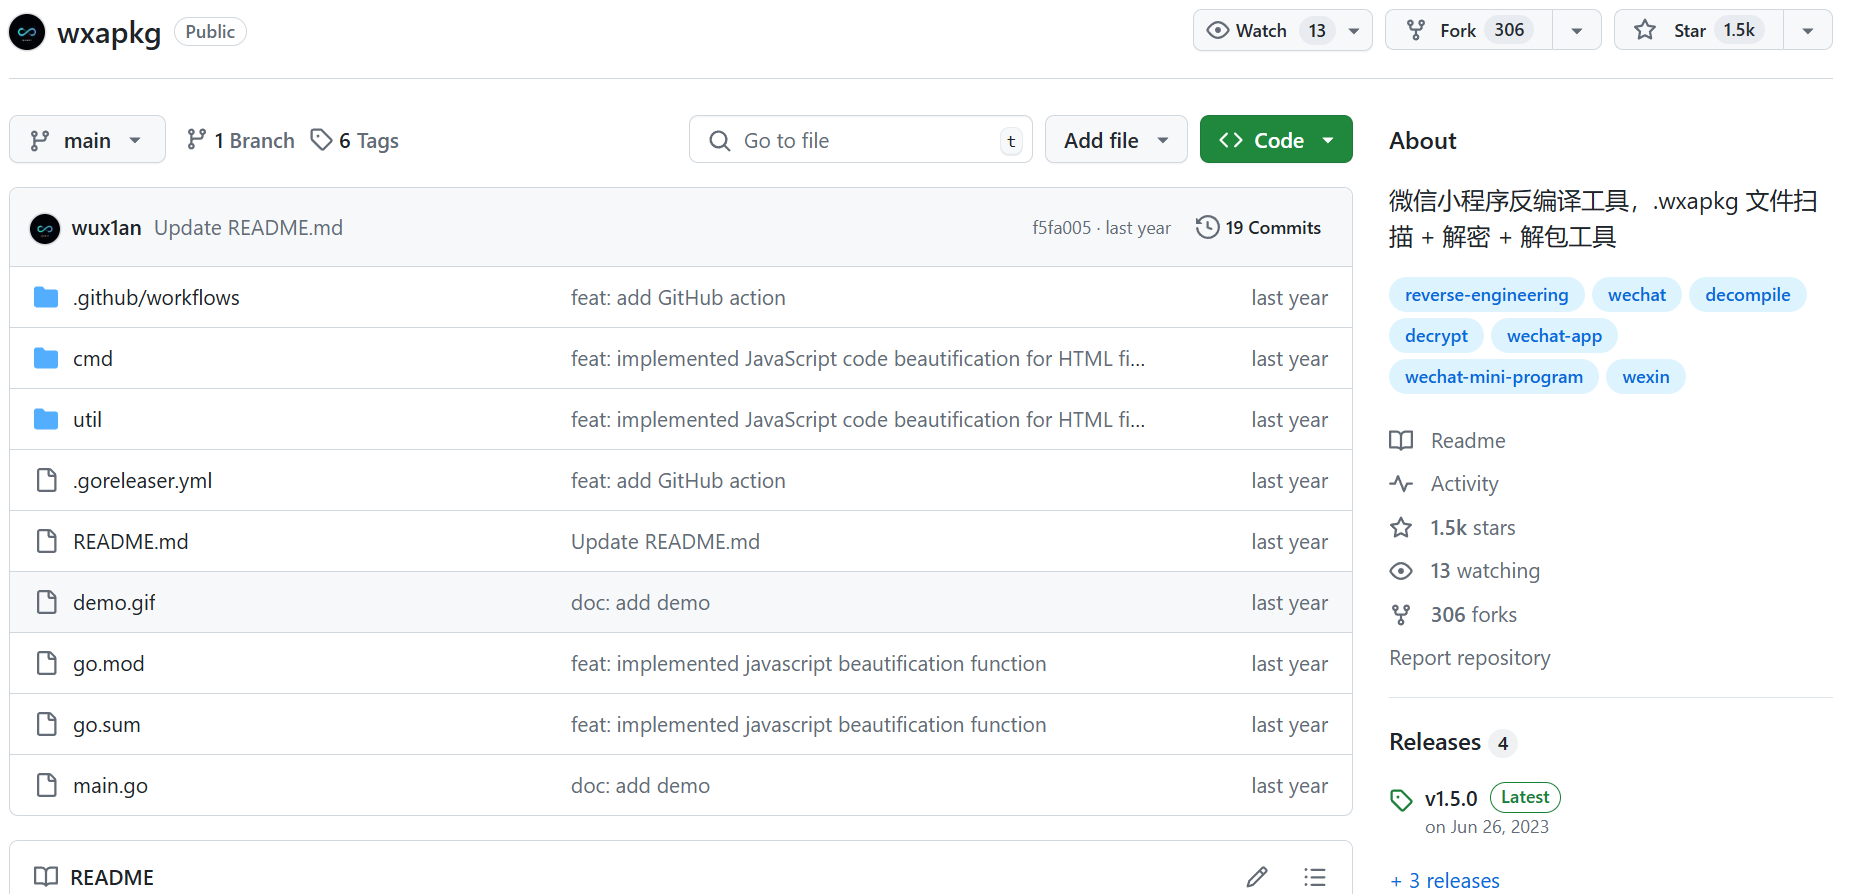
Task: Click the commit history clock icon
Action: 1207,228
